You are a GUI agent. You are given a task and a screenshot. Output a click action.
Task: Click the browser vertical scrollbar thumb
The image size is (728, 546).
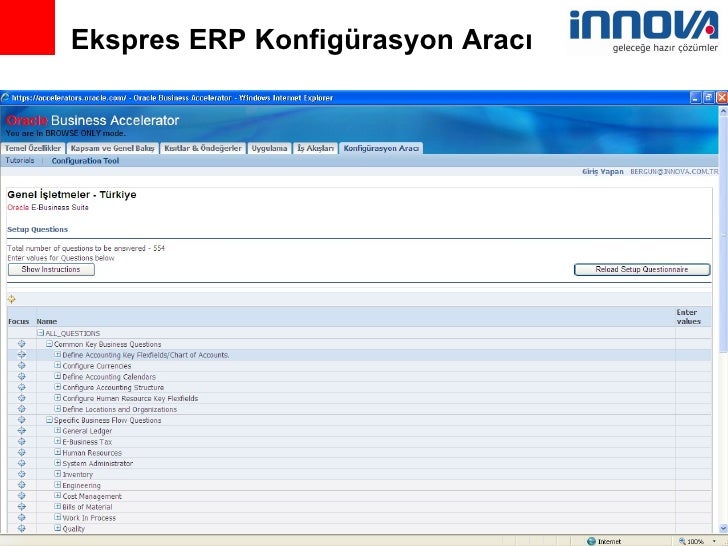[x=723, y=234]
